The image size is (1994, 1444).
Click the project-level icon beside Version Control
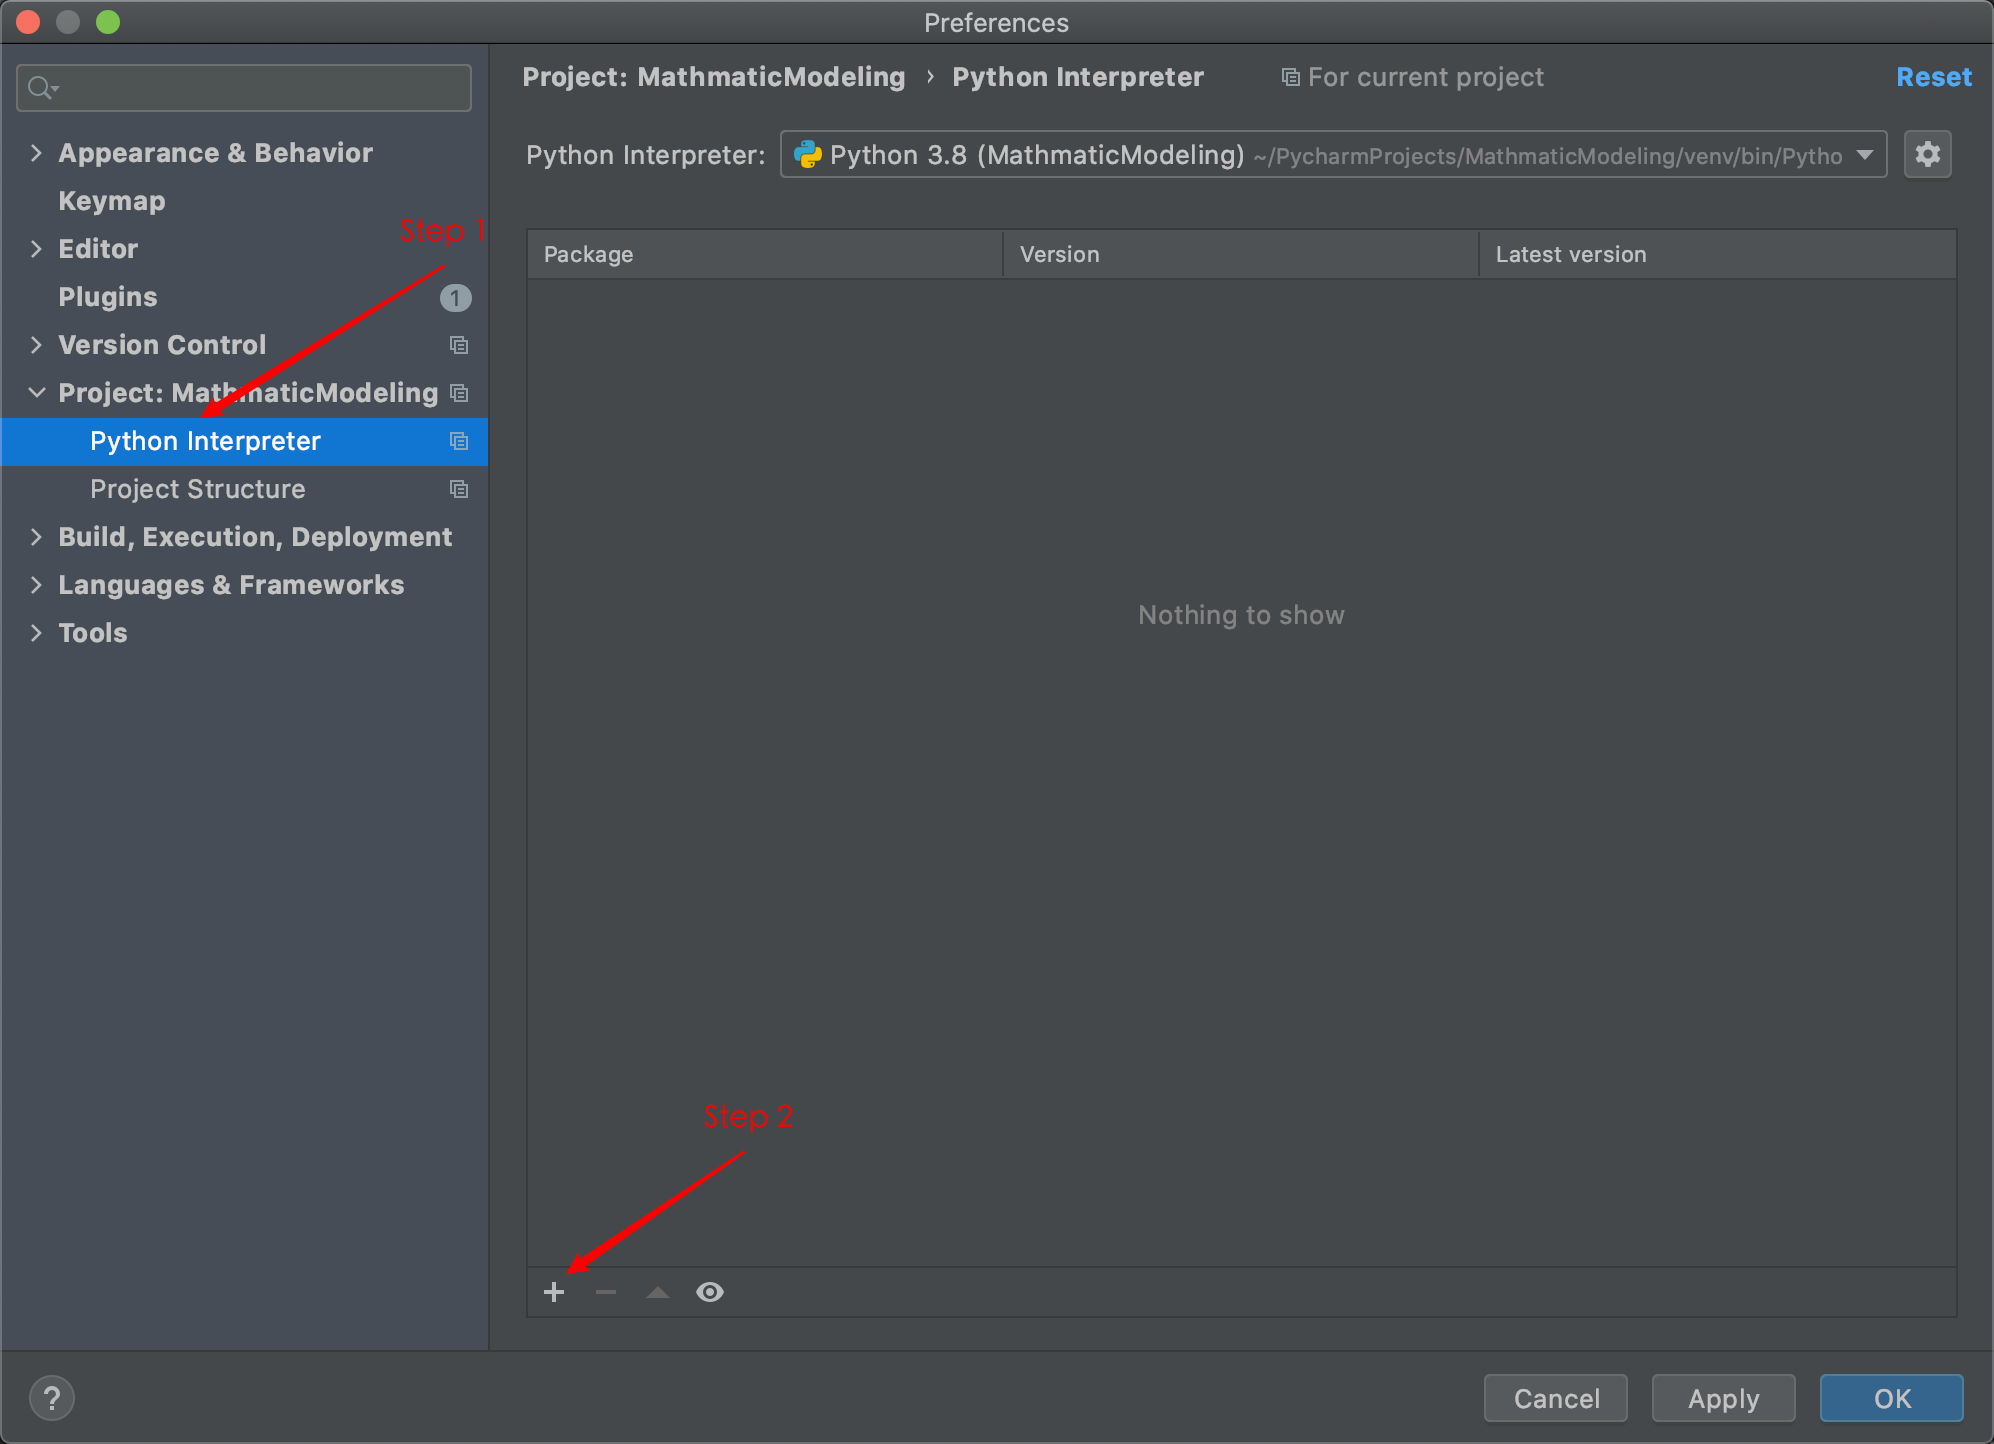(459, 345)
